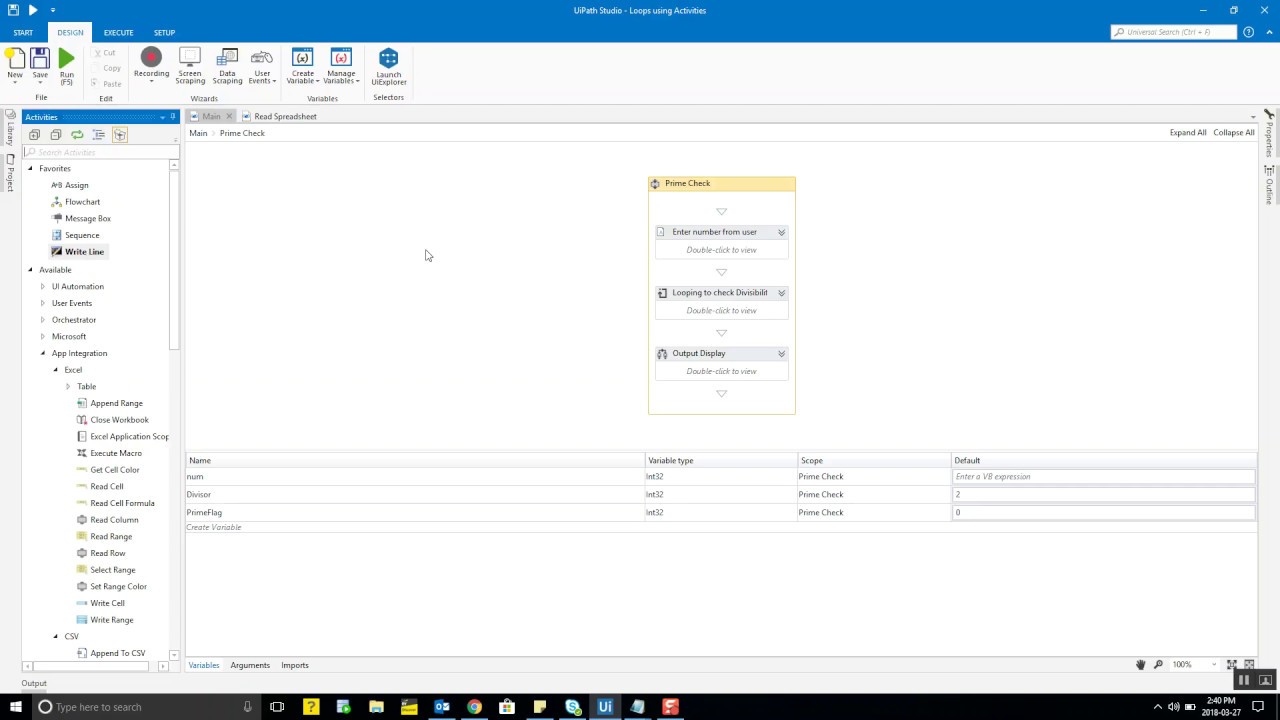Click the zoom magnifier icon
The height and width of the screenshot is (720, 1280).
point(1158,664)
